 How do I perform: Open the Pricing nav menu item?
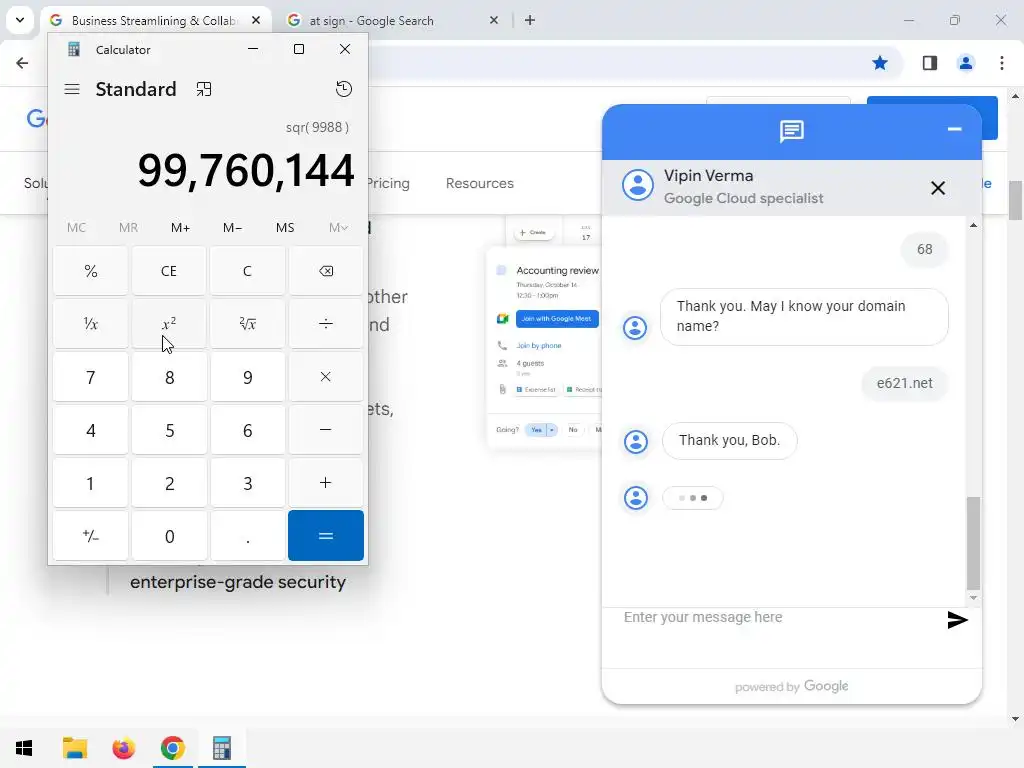pos(389,184)
